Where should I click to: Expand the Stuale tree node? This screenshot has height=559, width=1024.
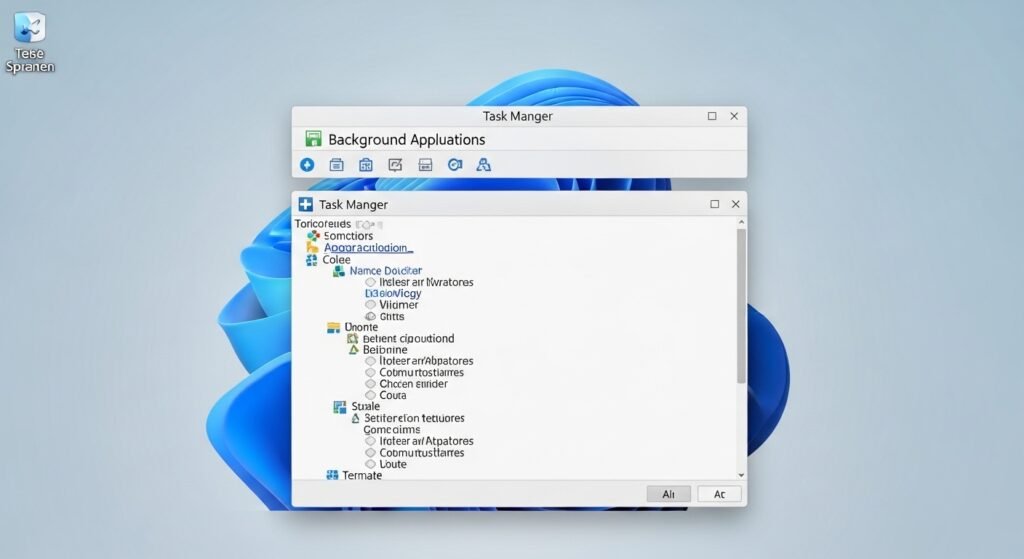pyautogui.click(x=339, y=407)
